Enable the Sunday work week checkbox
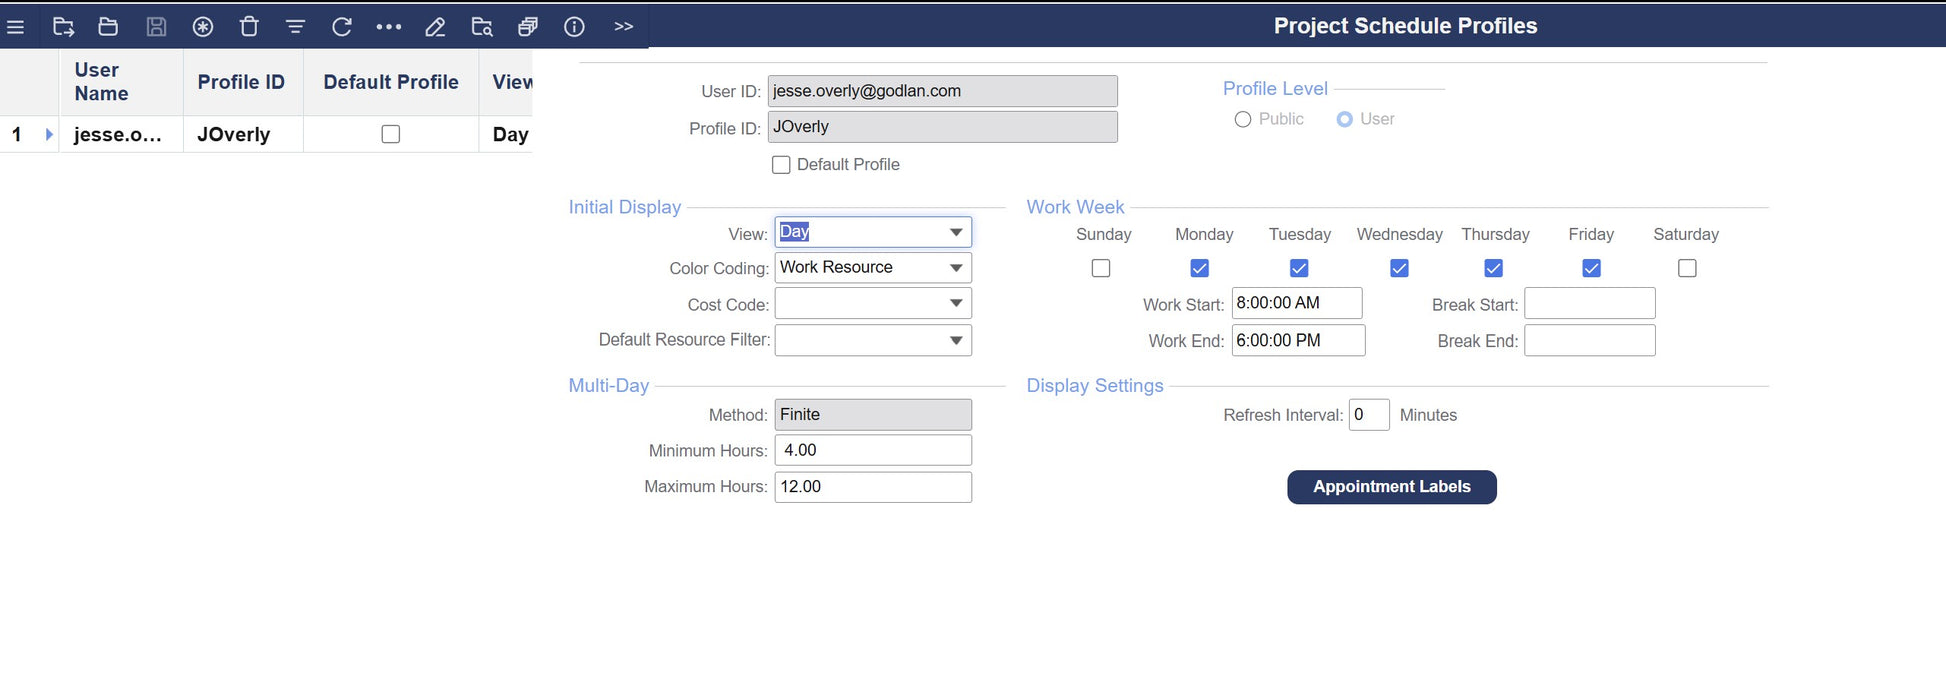 click(1101, 268)
